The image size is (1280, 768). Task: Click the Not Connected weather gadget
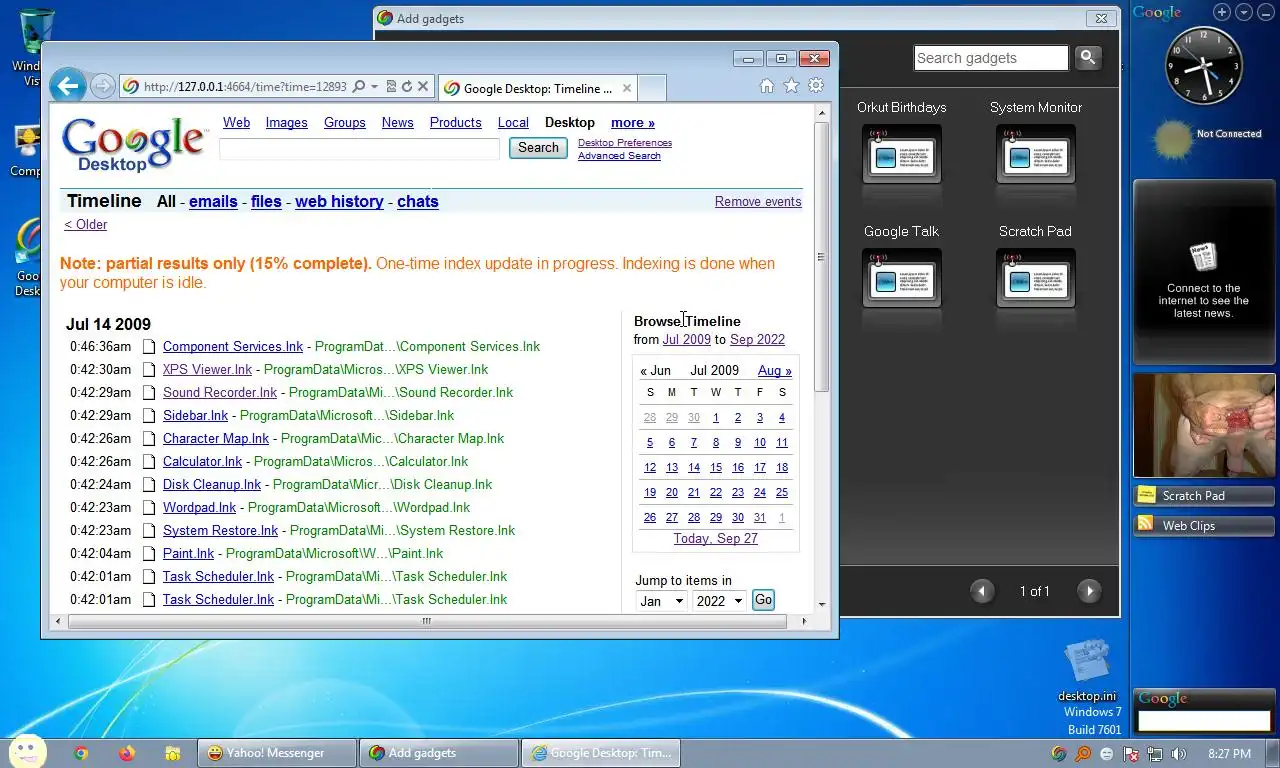1205,139
